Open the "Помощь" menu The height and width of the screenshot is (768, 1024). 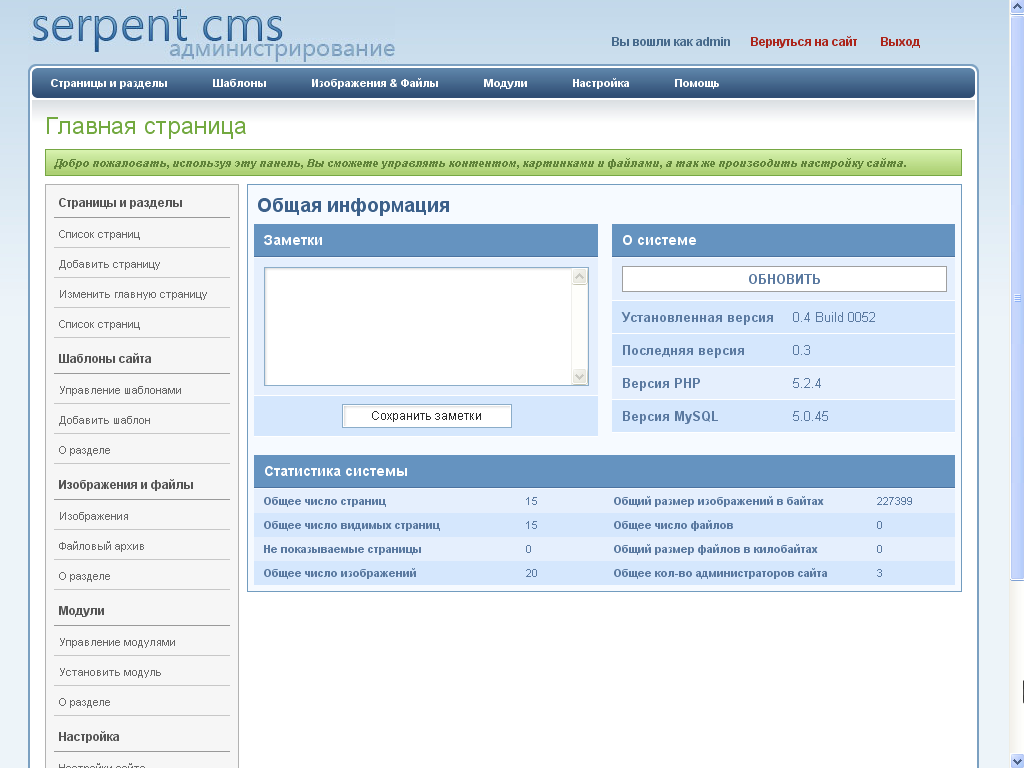[697, 83]
